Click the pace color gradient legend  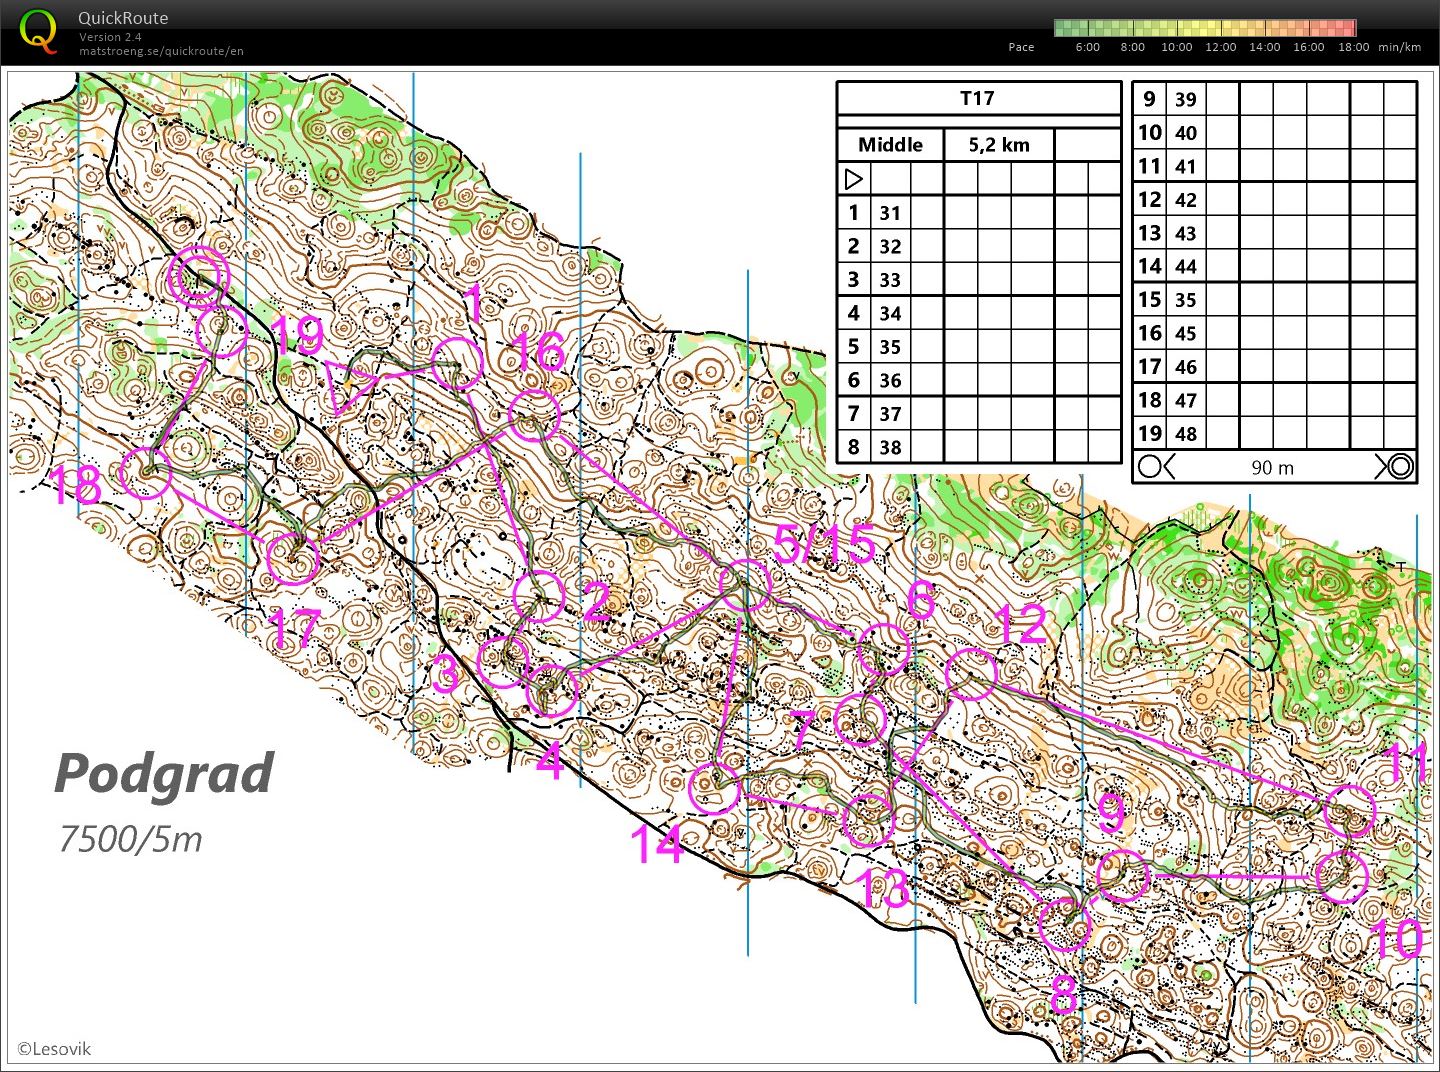[x=1204, y=28]
